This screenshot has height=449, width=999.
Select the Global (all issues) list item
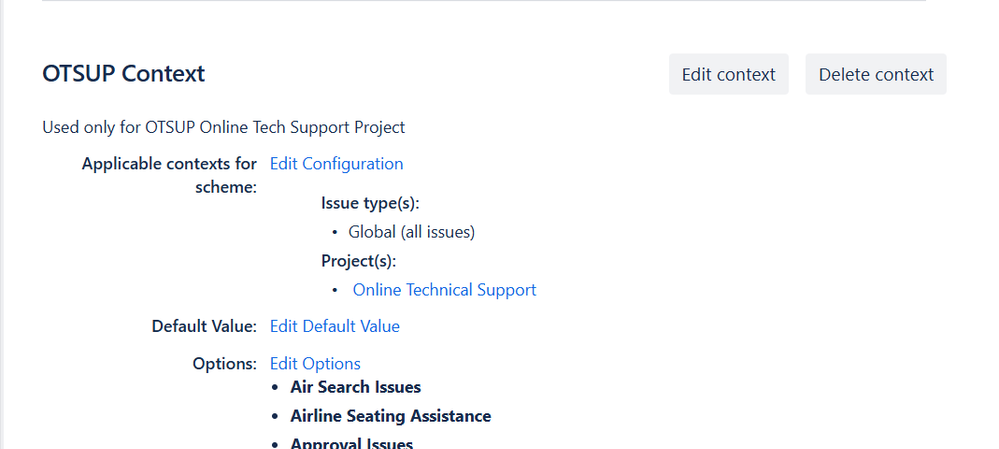click(411, 232)
